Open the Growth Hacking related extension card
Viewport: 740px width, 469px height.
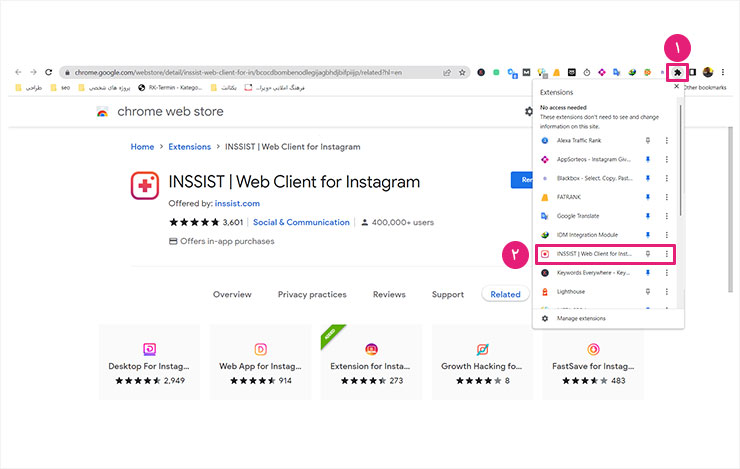(x=482, y=362)
